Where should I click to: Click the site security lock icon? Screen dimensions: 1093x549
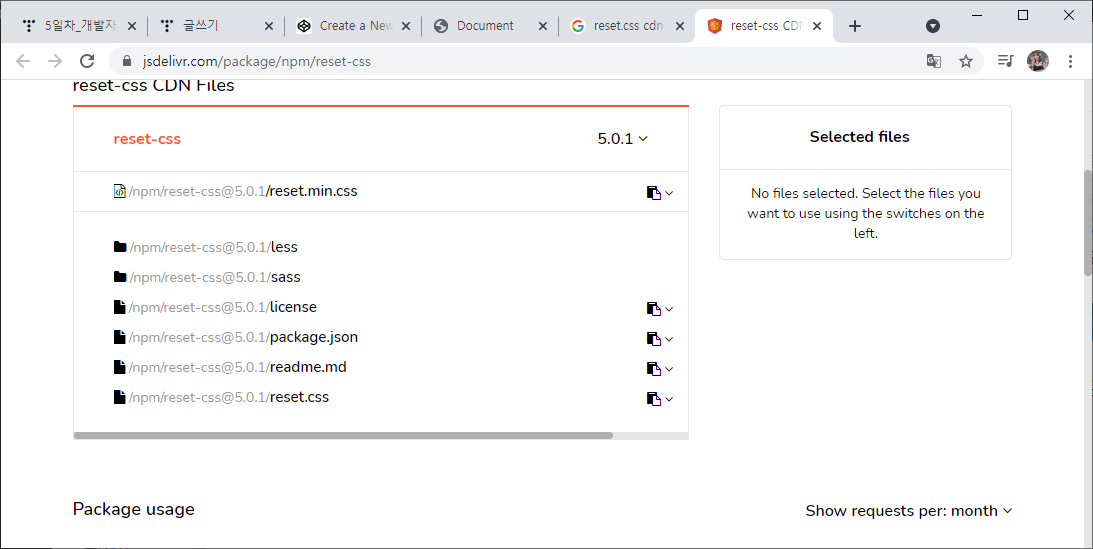127,61
